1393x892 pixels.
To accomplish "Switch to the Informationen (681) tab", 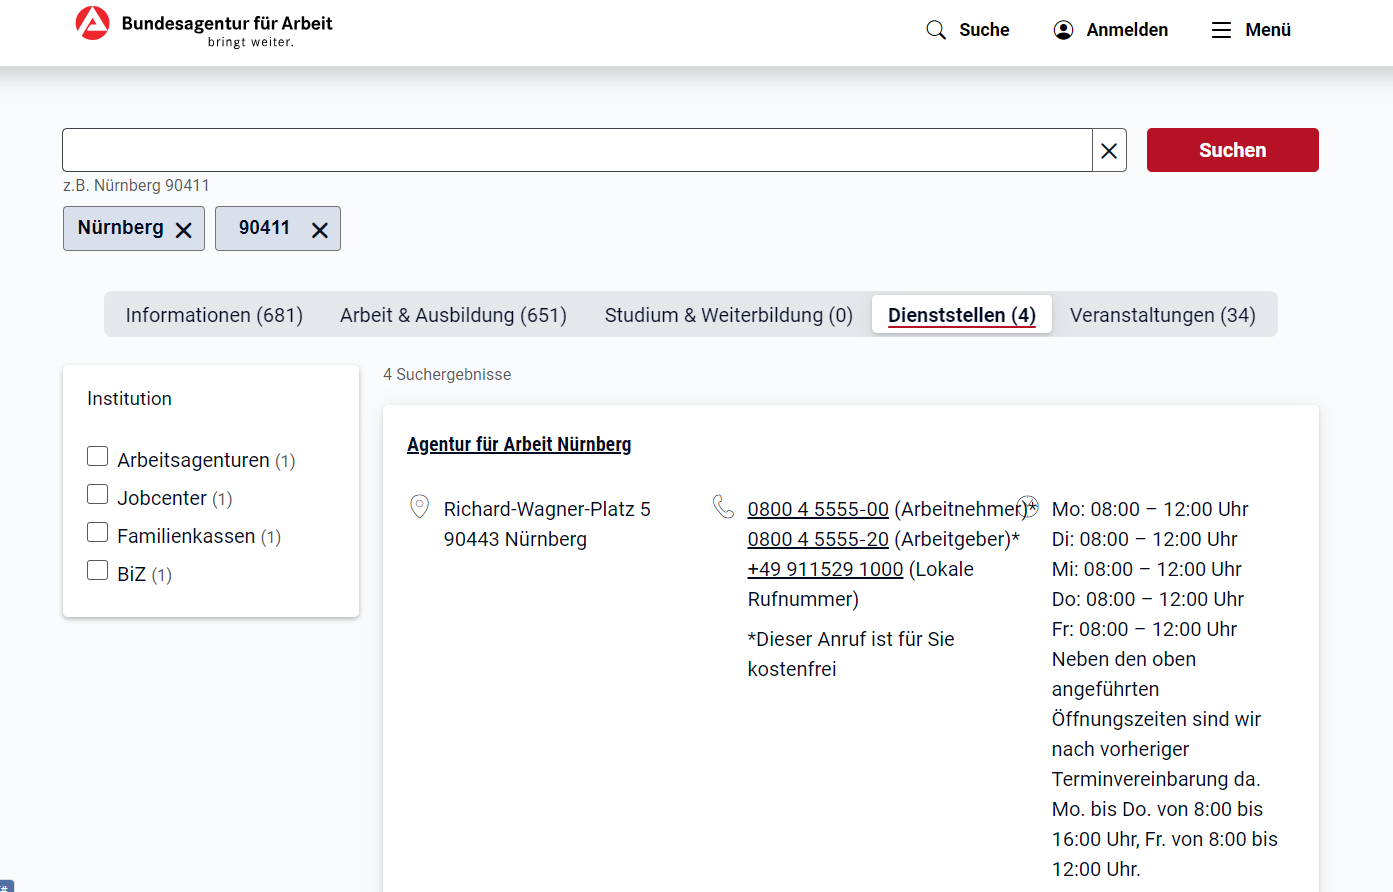I will [214, 315].
